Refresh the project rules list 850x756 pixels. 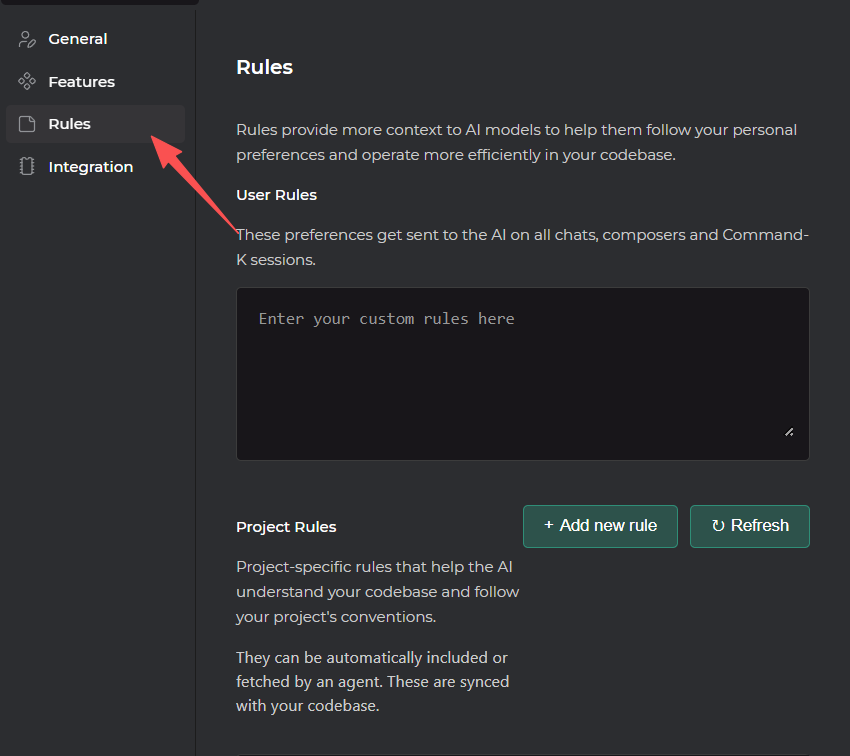click(x=750, y=526)
